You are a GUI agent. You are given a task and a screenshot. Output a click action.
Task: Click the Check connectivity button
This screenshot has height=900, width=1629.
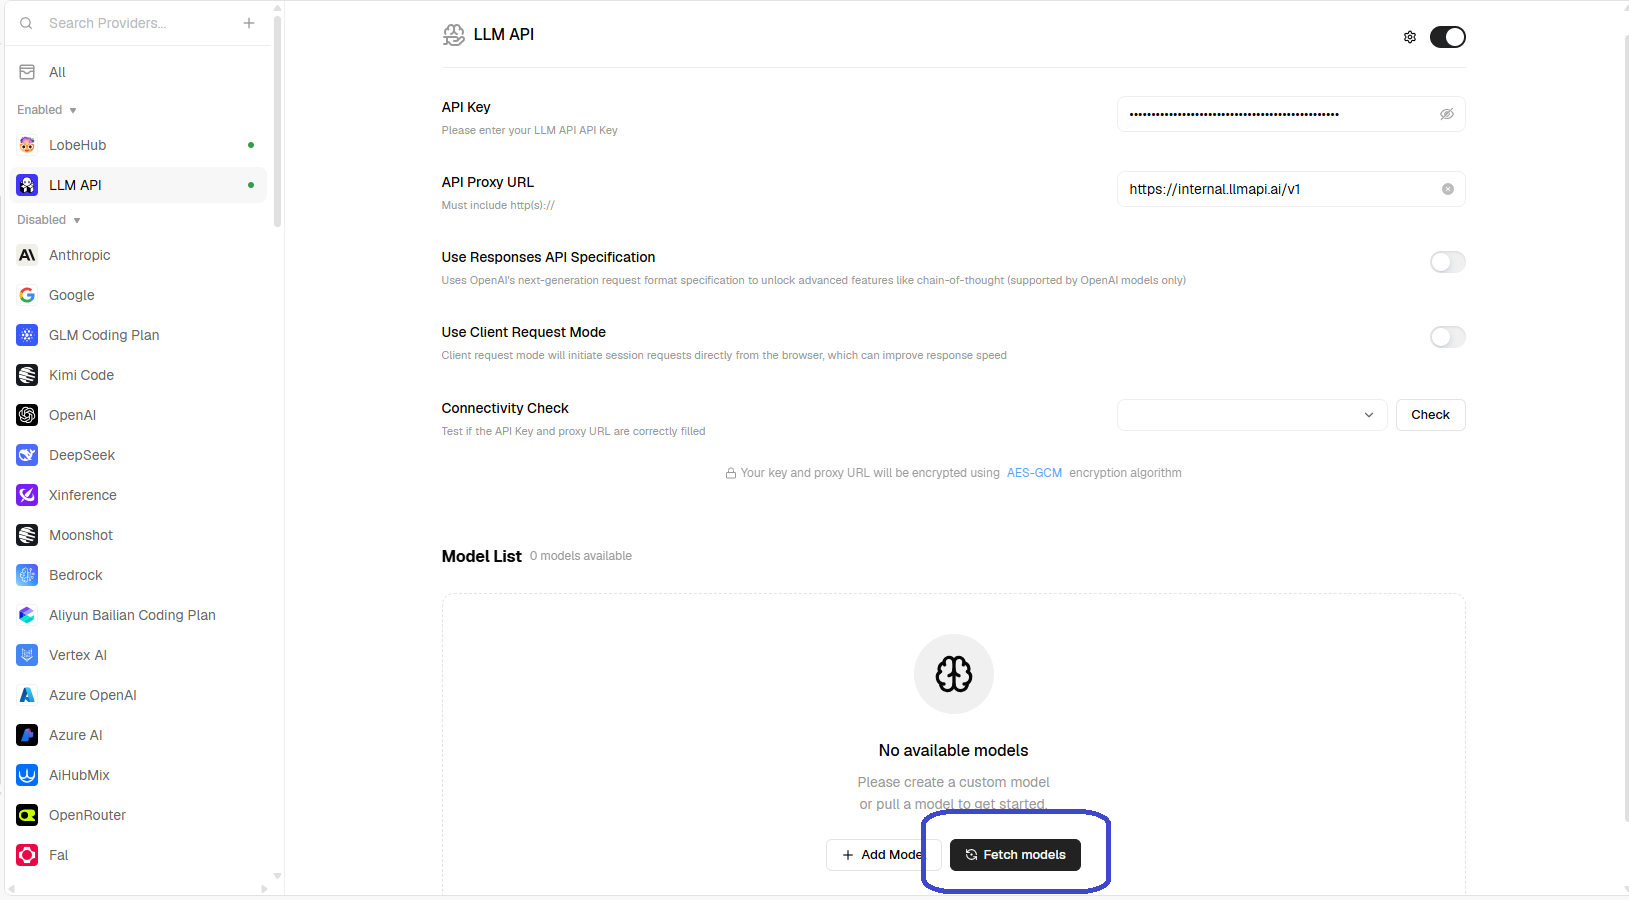[1430, 415]
